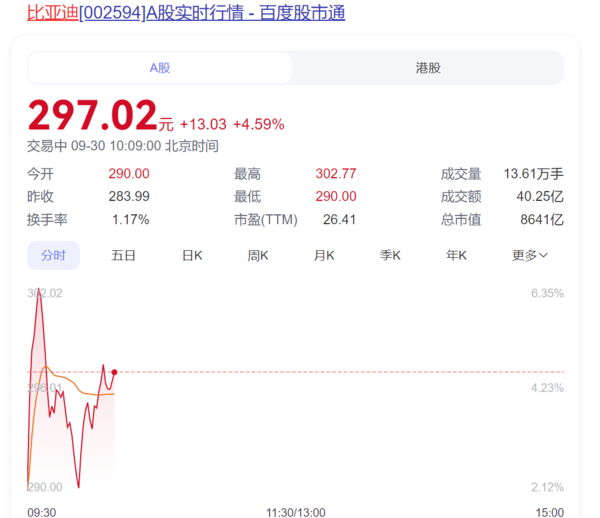Click the price change +13.03
Screen dimensions: 600x518
(x=203, y=124)
